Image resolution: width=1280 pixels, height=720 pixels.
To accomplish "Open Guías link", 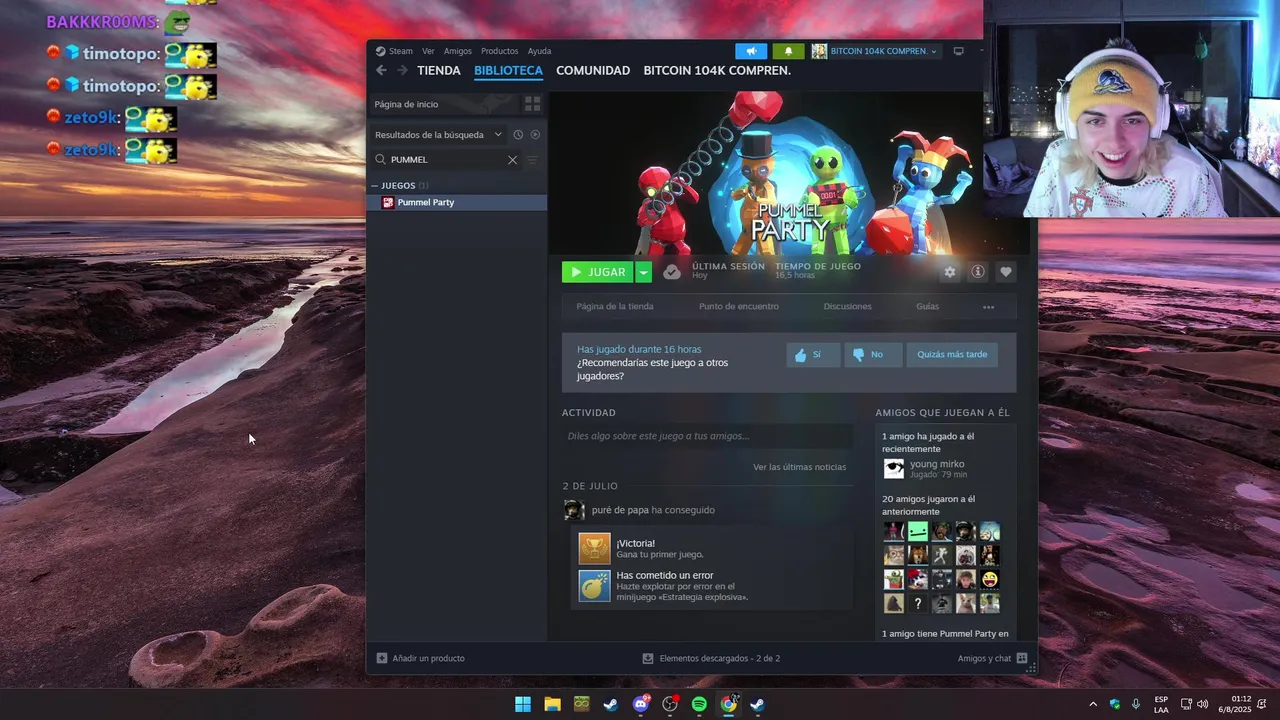I will pyautogui.click(x=927, y=307).
